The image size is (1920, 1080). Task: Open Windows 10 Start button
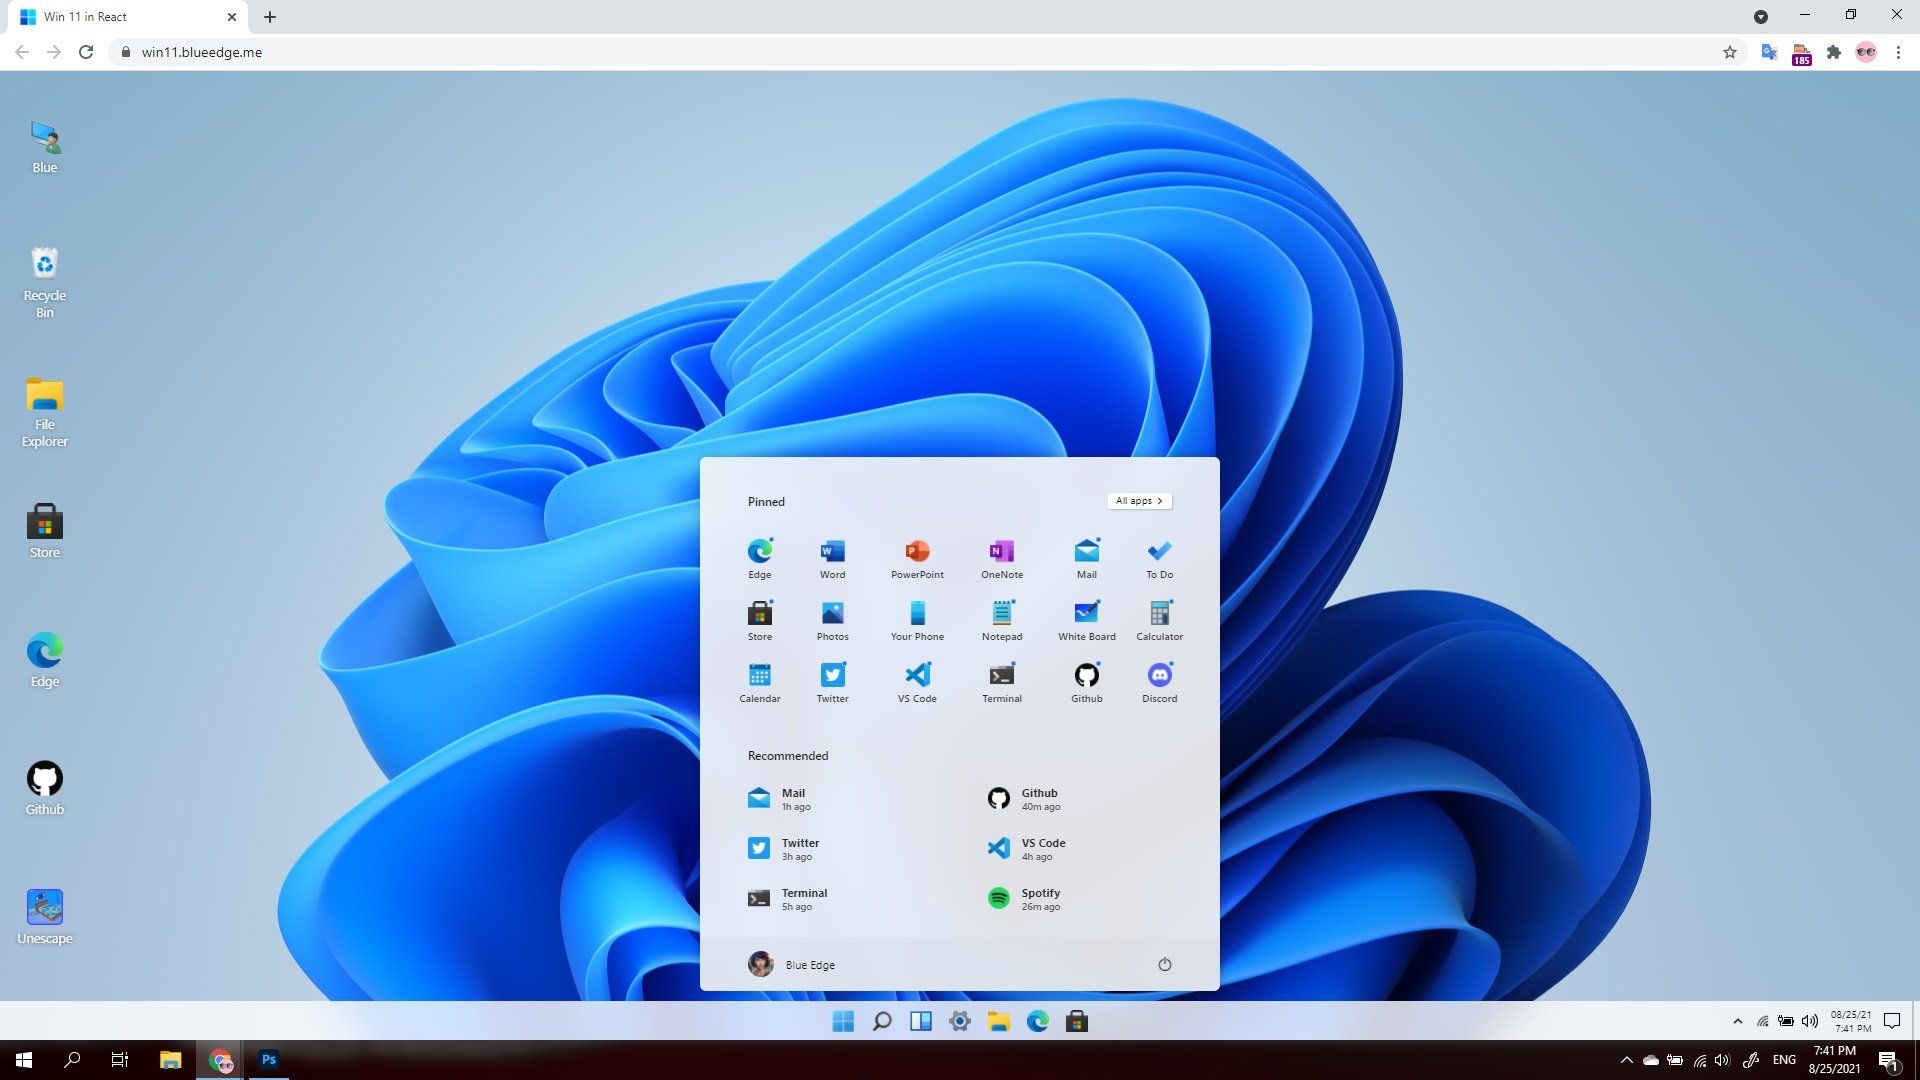(24, 1060)
